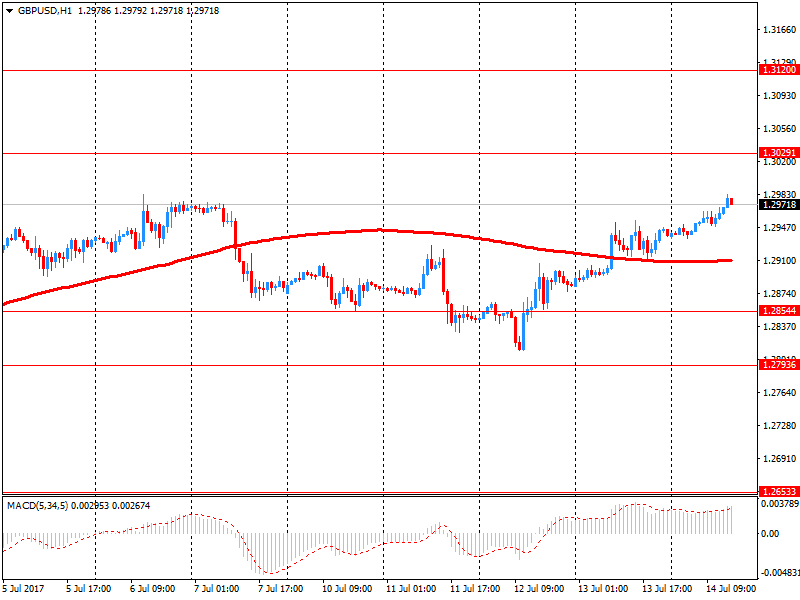Click the 11 Jul 17:00 time axis label
The image size is (800, 600).
click(x=475, y=589)
